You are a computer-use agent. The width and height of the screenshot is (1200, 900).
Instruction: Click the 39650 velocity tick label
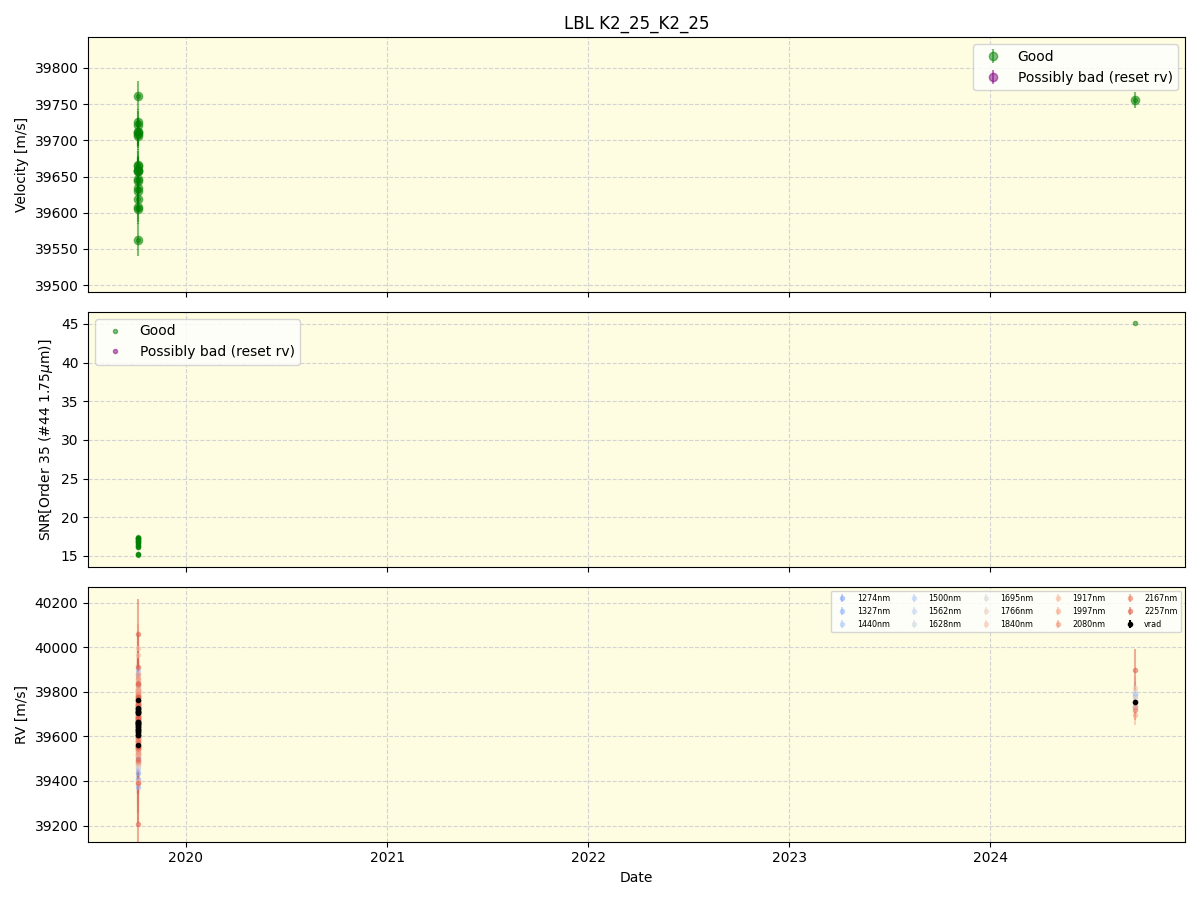[x=59, y=177]
